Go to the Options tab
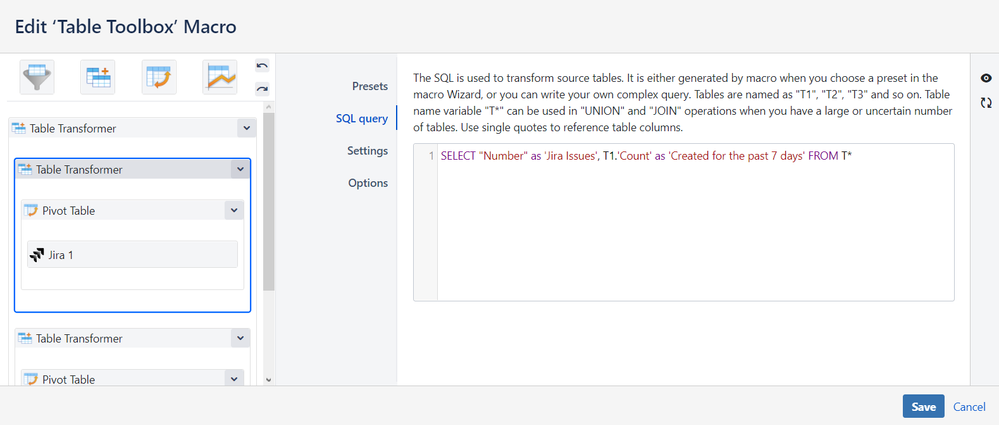 click(x=367, y=183)
